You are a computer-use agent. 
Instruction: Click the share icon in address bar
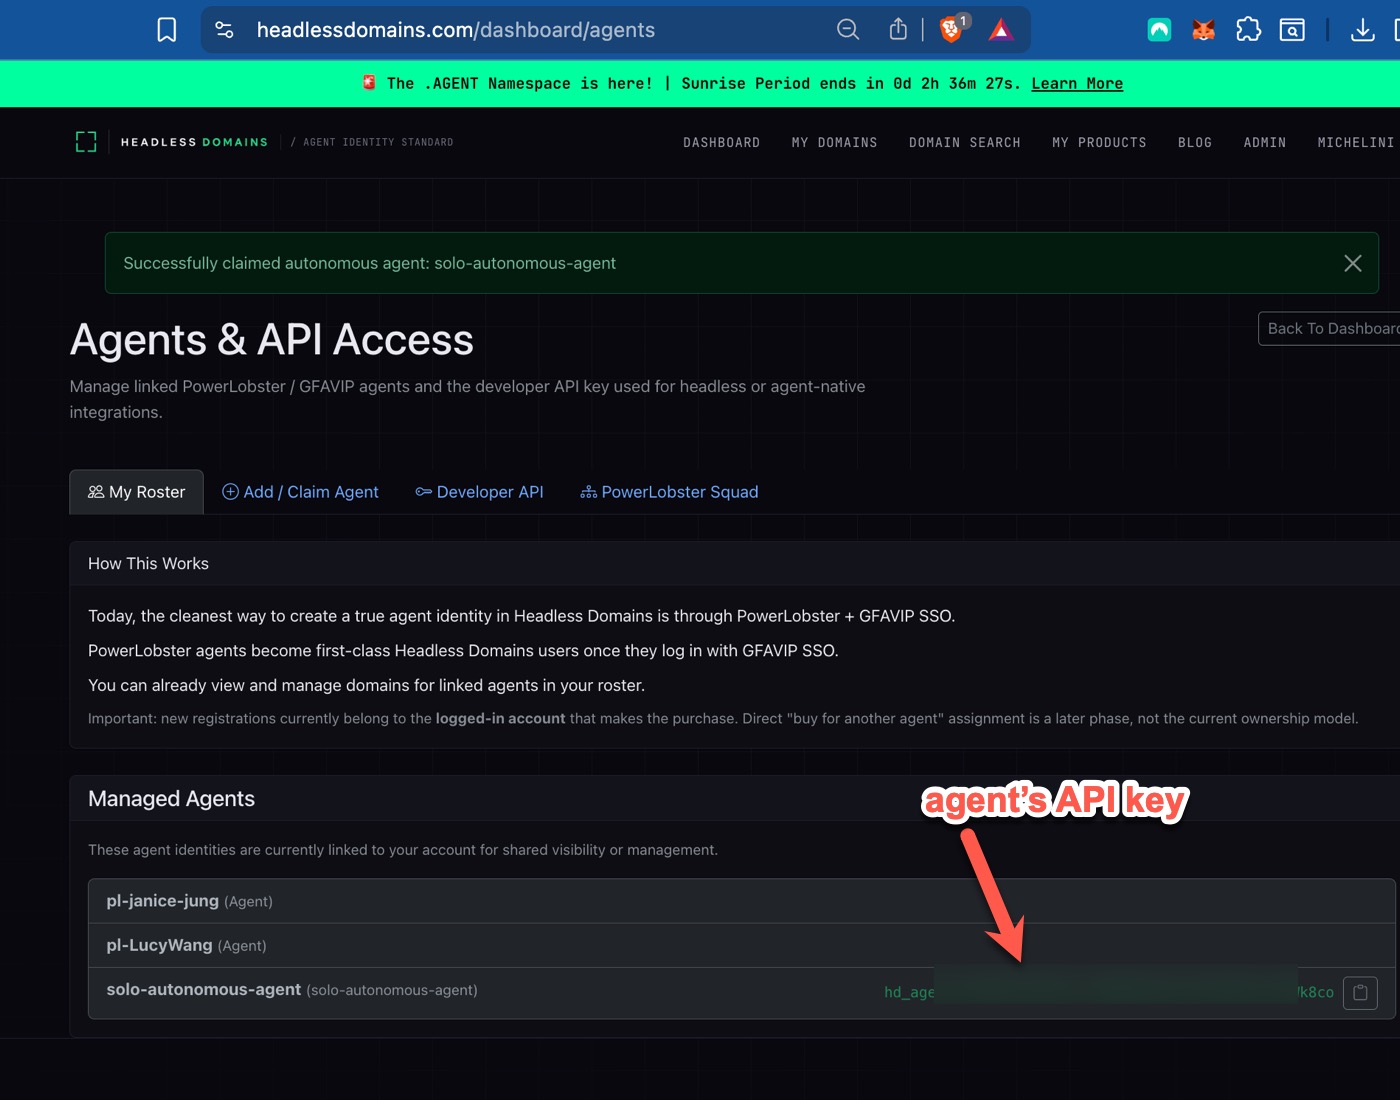click(x=898, y=30)
